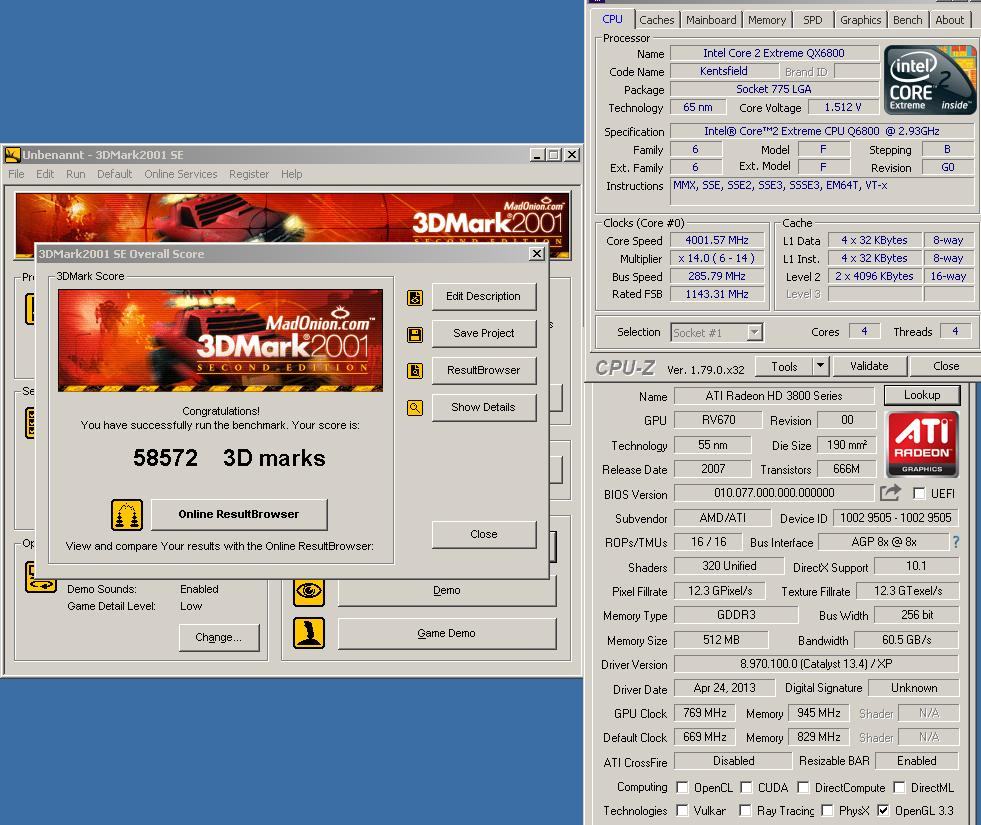Click the ResultBrowser button
Image resolution: width=981 pixels, height=825 pixels.
tap(484, 370)
